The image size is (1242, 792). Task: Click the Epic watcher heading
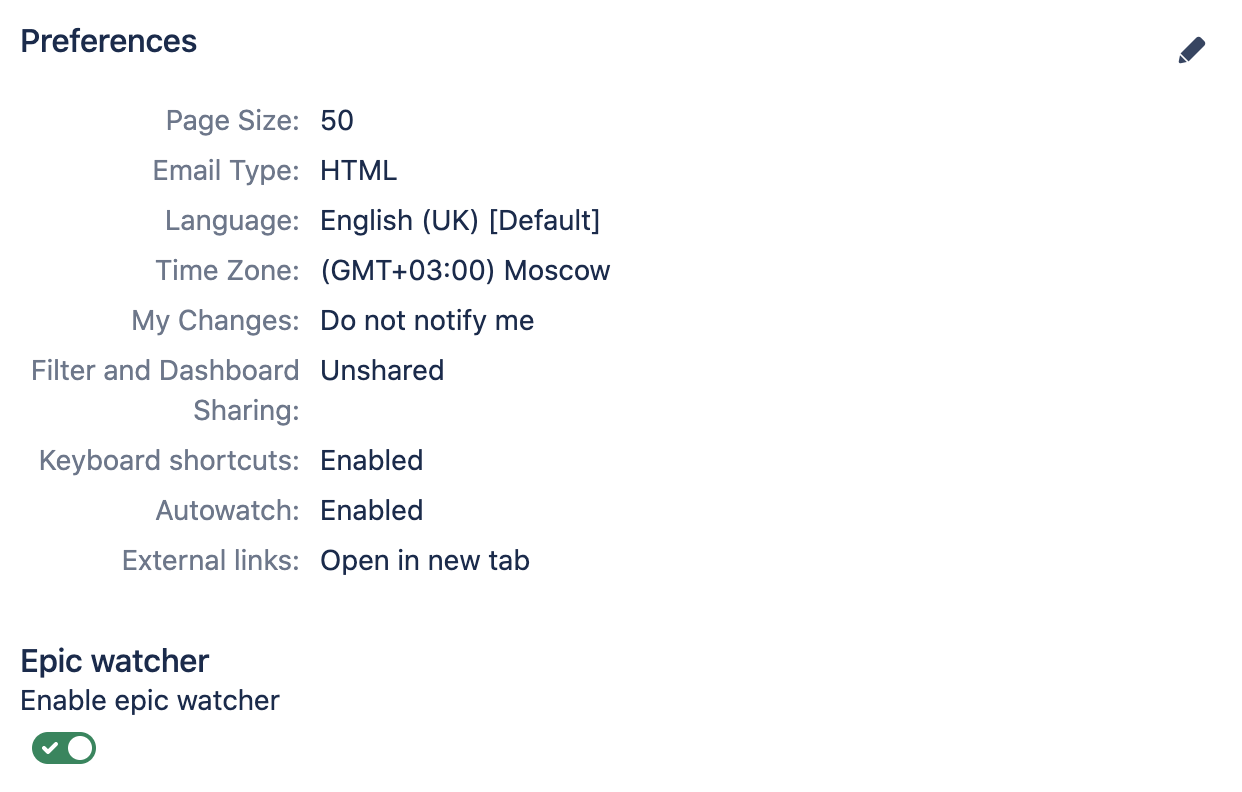(x=114, y=661)
